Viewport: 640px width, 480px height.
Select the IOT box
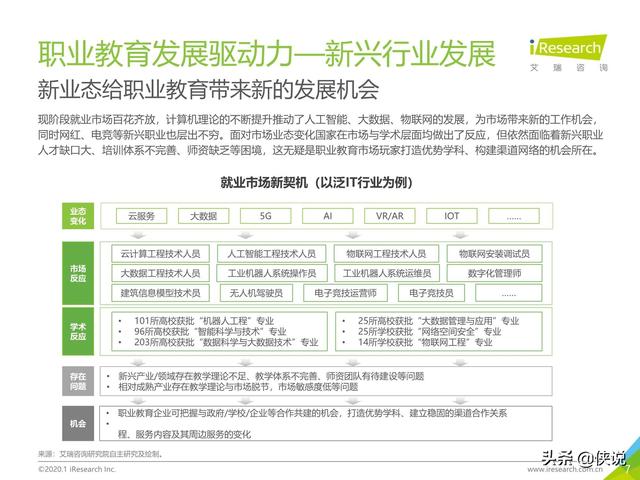click(x=452, y=216)
